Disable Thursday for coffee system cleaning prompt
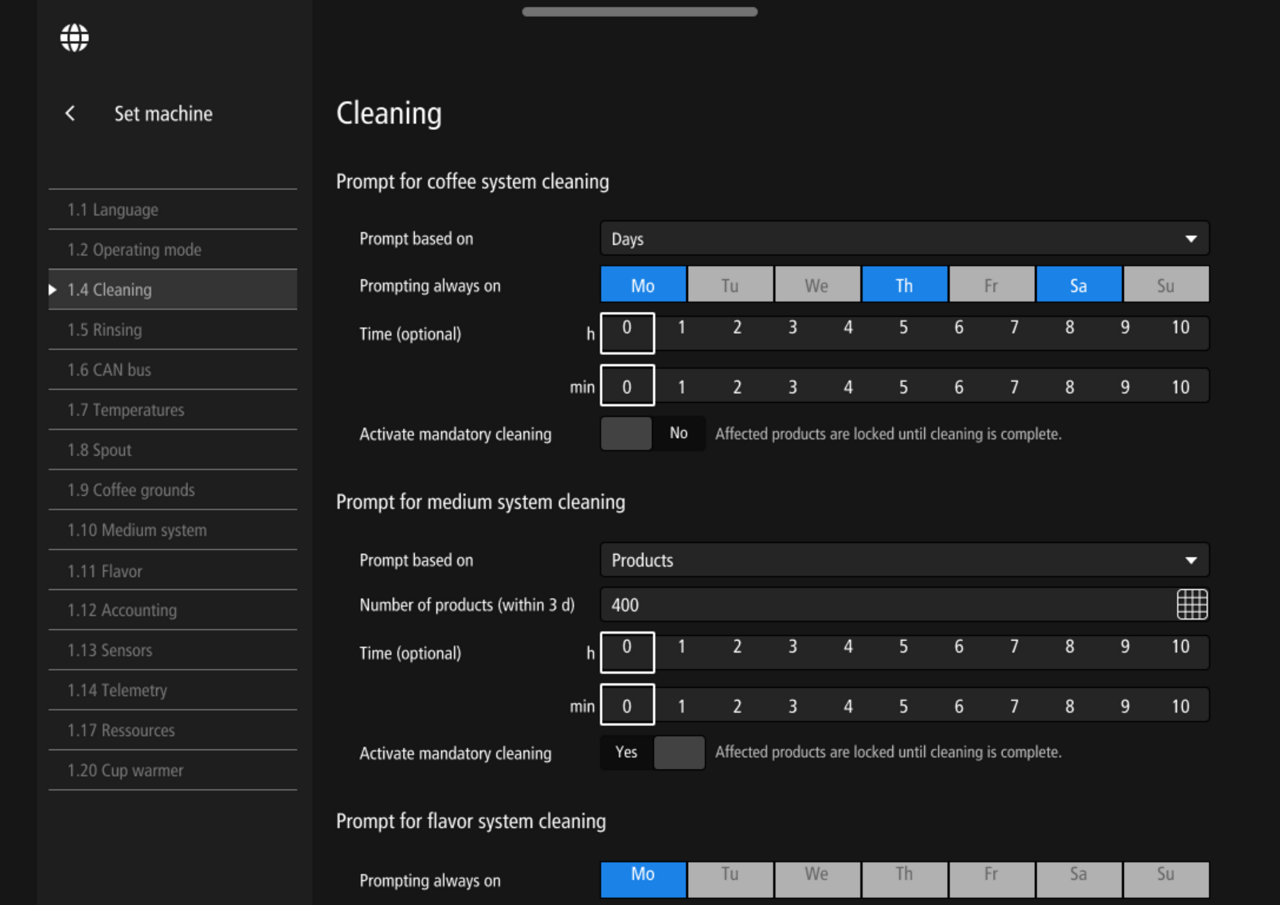The width and height of the screenshot is (1280, 905). tap(904, 285)
